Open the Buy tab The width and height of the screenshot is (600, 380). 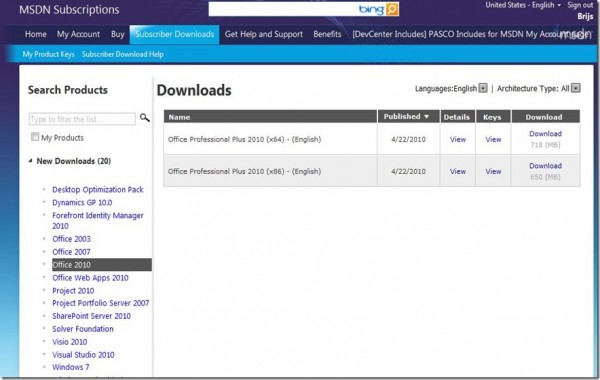[x=117, y=34]
